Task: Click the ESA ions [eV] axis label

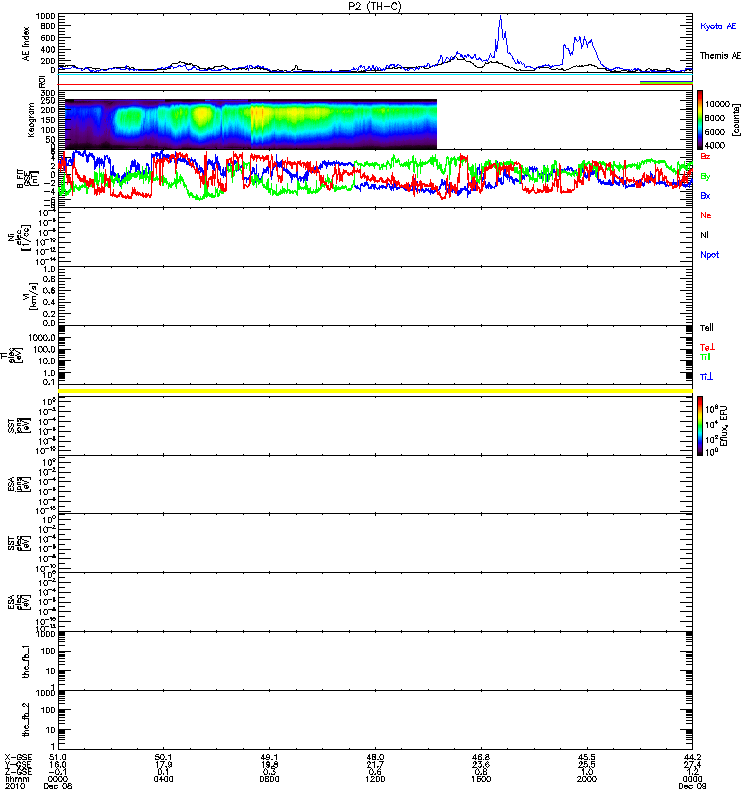Action: pos(19,484)
